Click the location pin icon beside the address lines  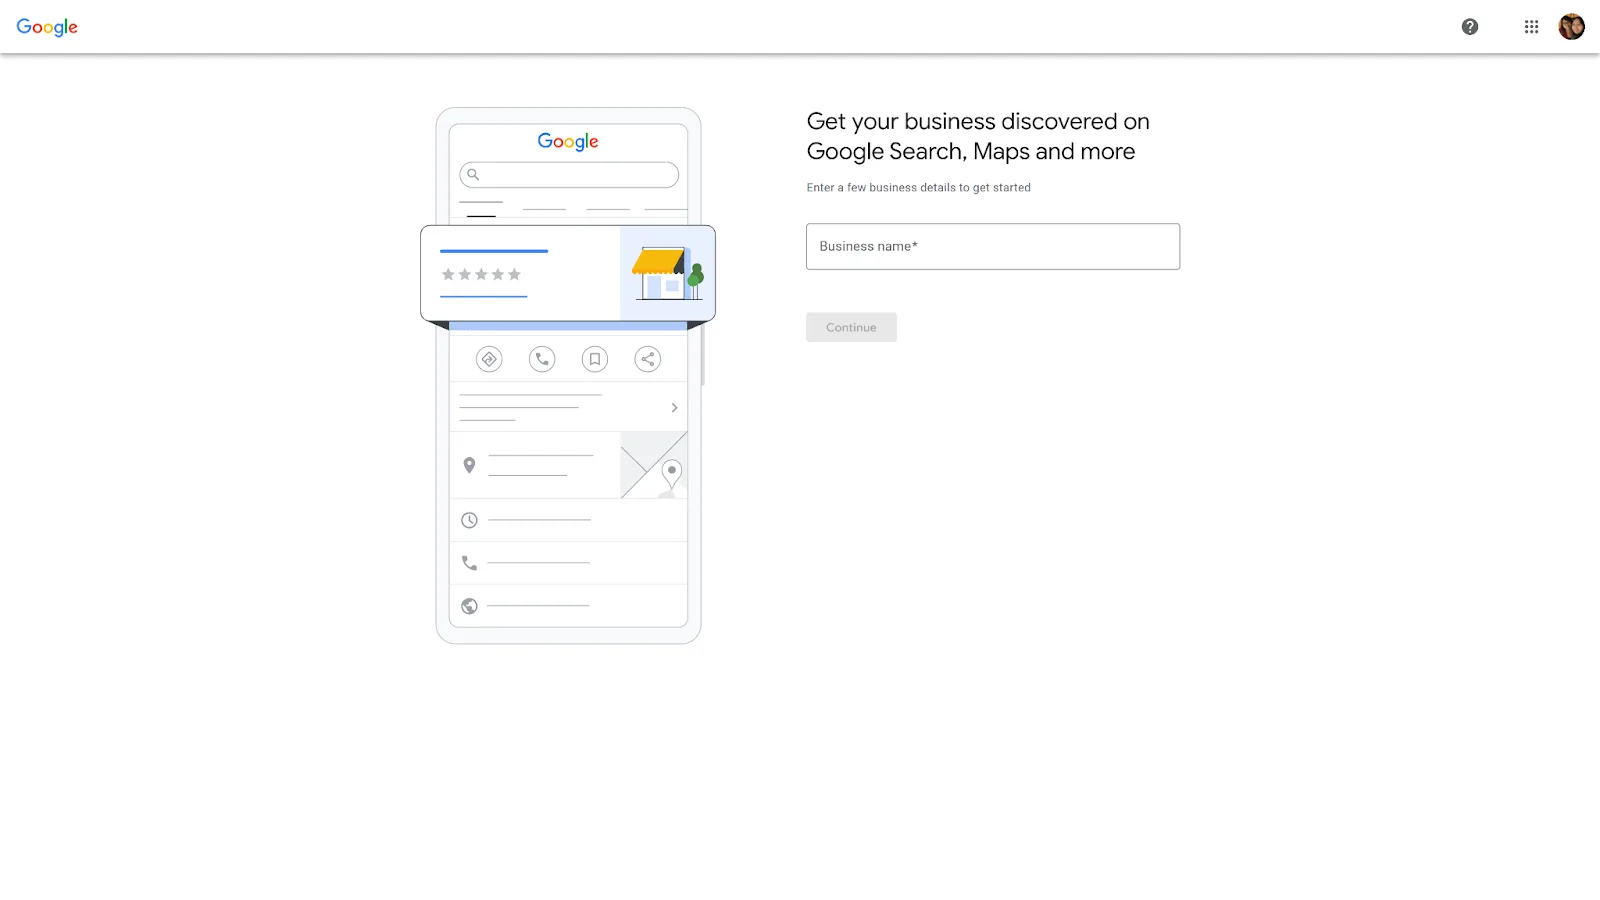pyautogui.click(x=469, y=465)
